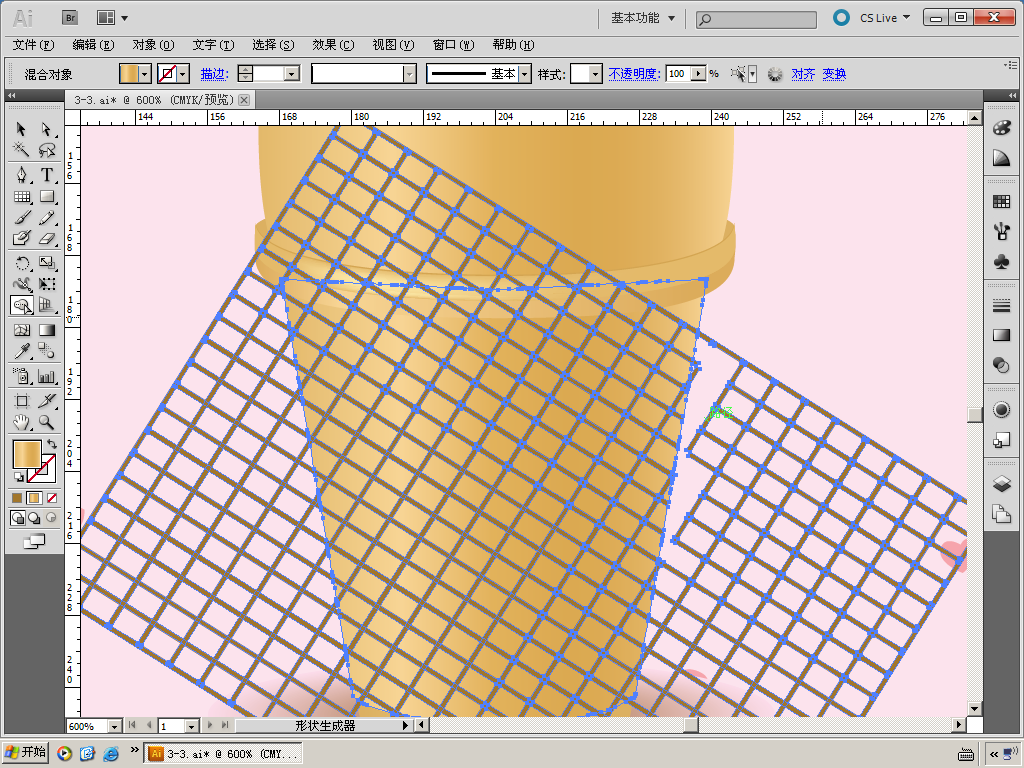Open the Transparency panel icon
The image size is (1024, 768).
[1001, 365]
